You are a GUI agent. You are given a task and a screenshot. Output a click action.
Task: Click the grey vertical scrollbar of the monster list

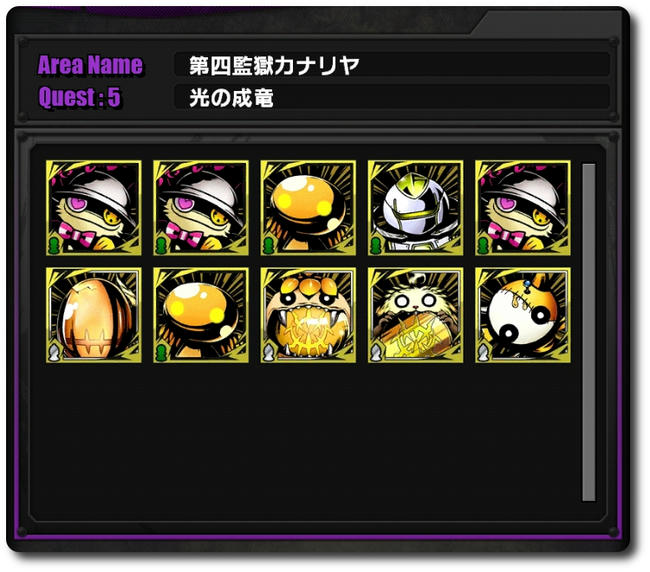[x=589, y=332]
